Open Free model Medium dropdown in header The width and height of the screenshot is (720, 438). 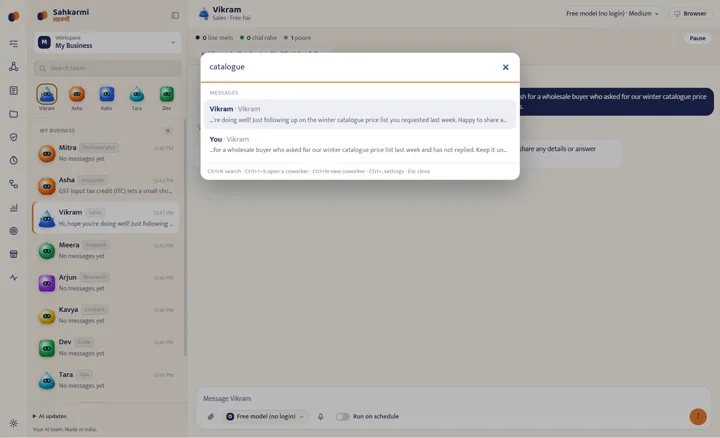612,14
